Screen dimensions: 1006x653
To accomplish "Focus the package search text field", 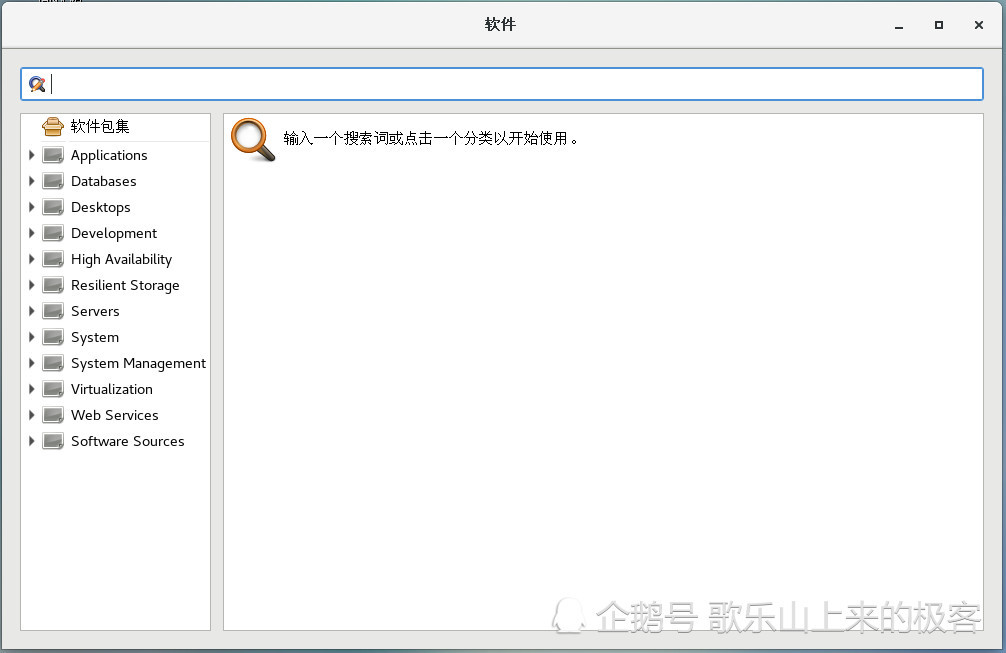I will point(502,84).
